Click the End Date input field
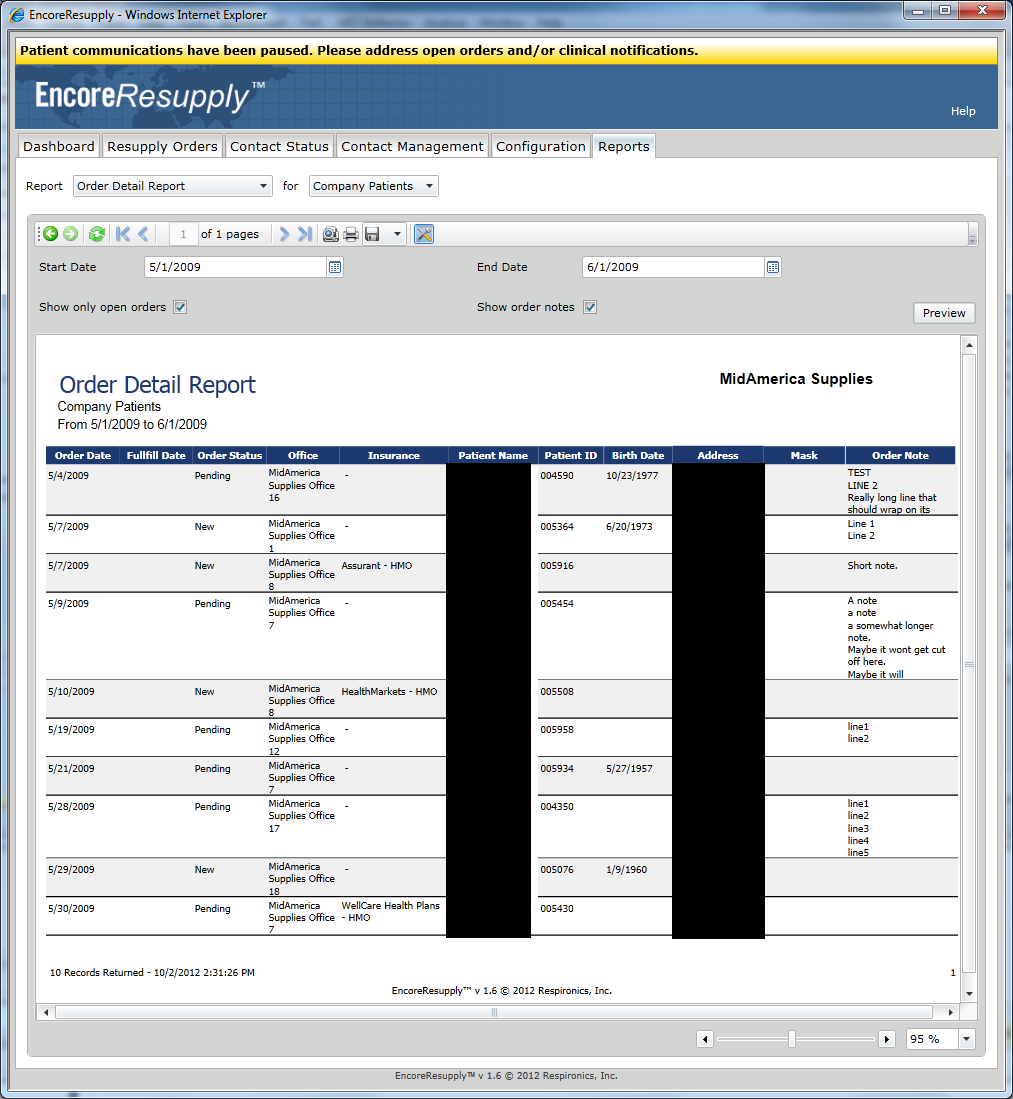The height and width of the screenshot is (1099, 1013). click(673, 267)
